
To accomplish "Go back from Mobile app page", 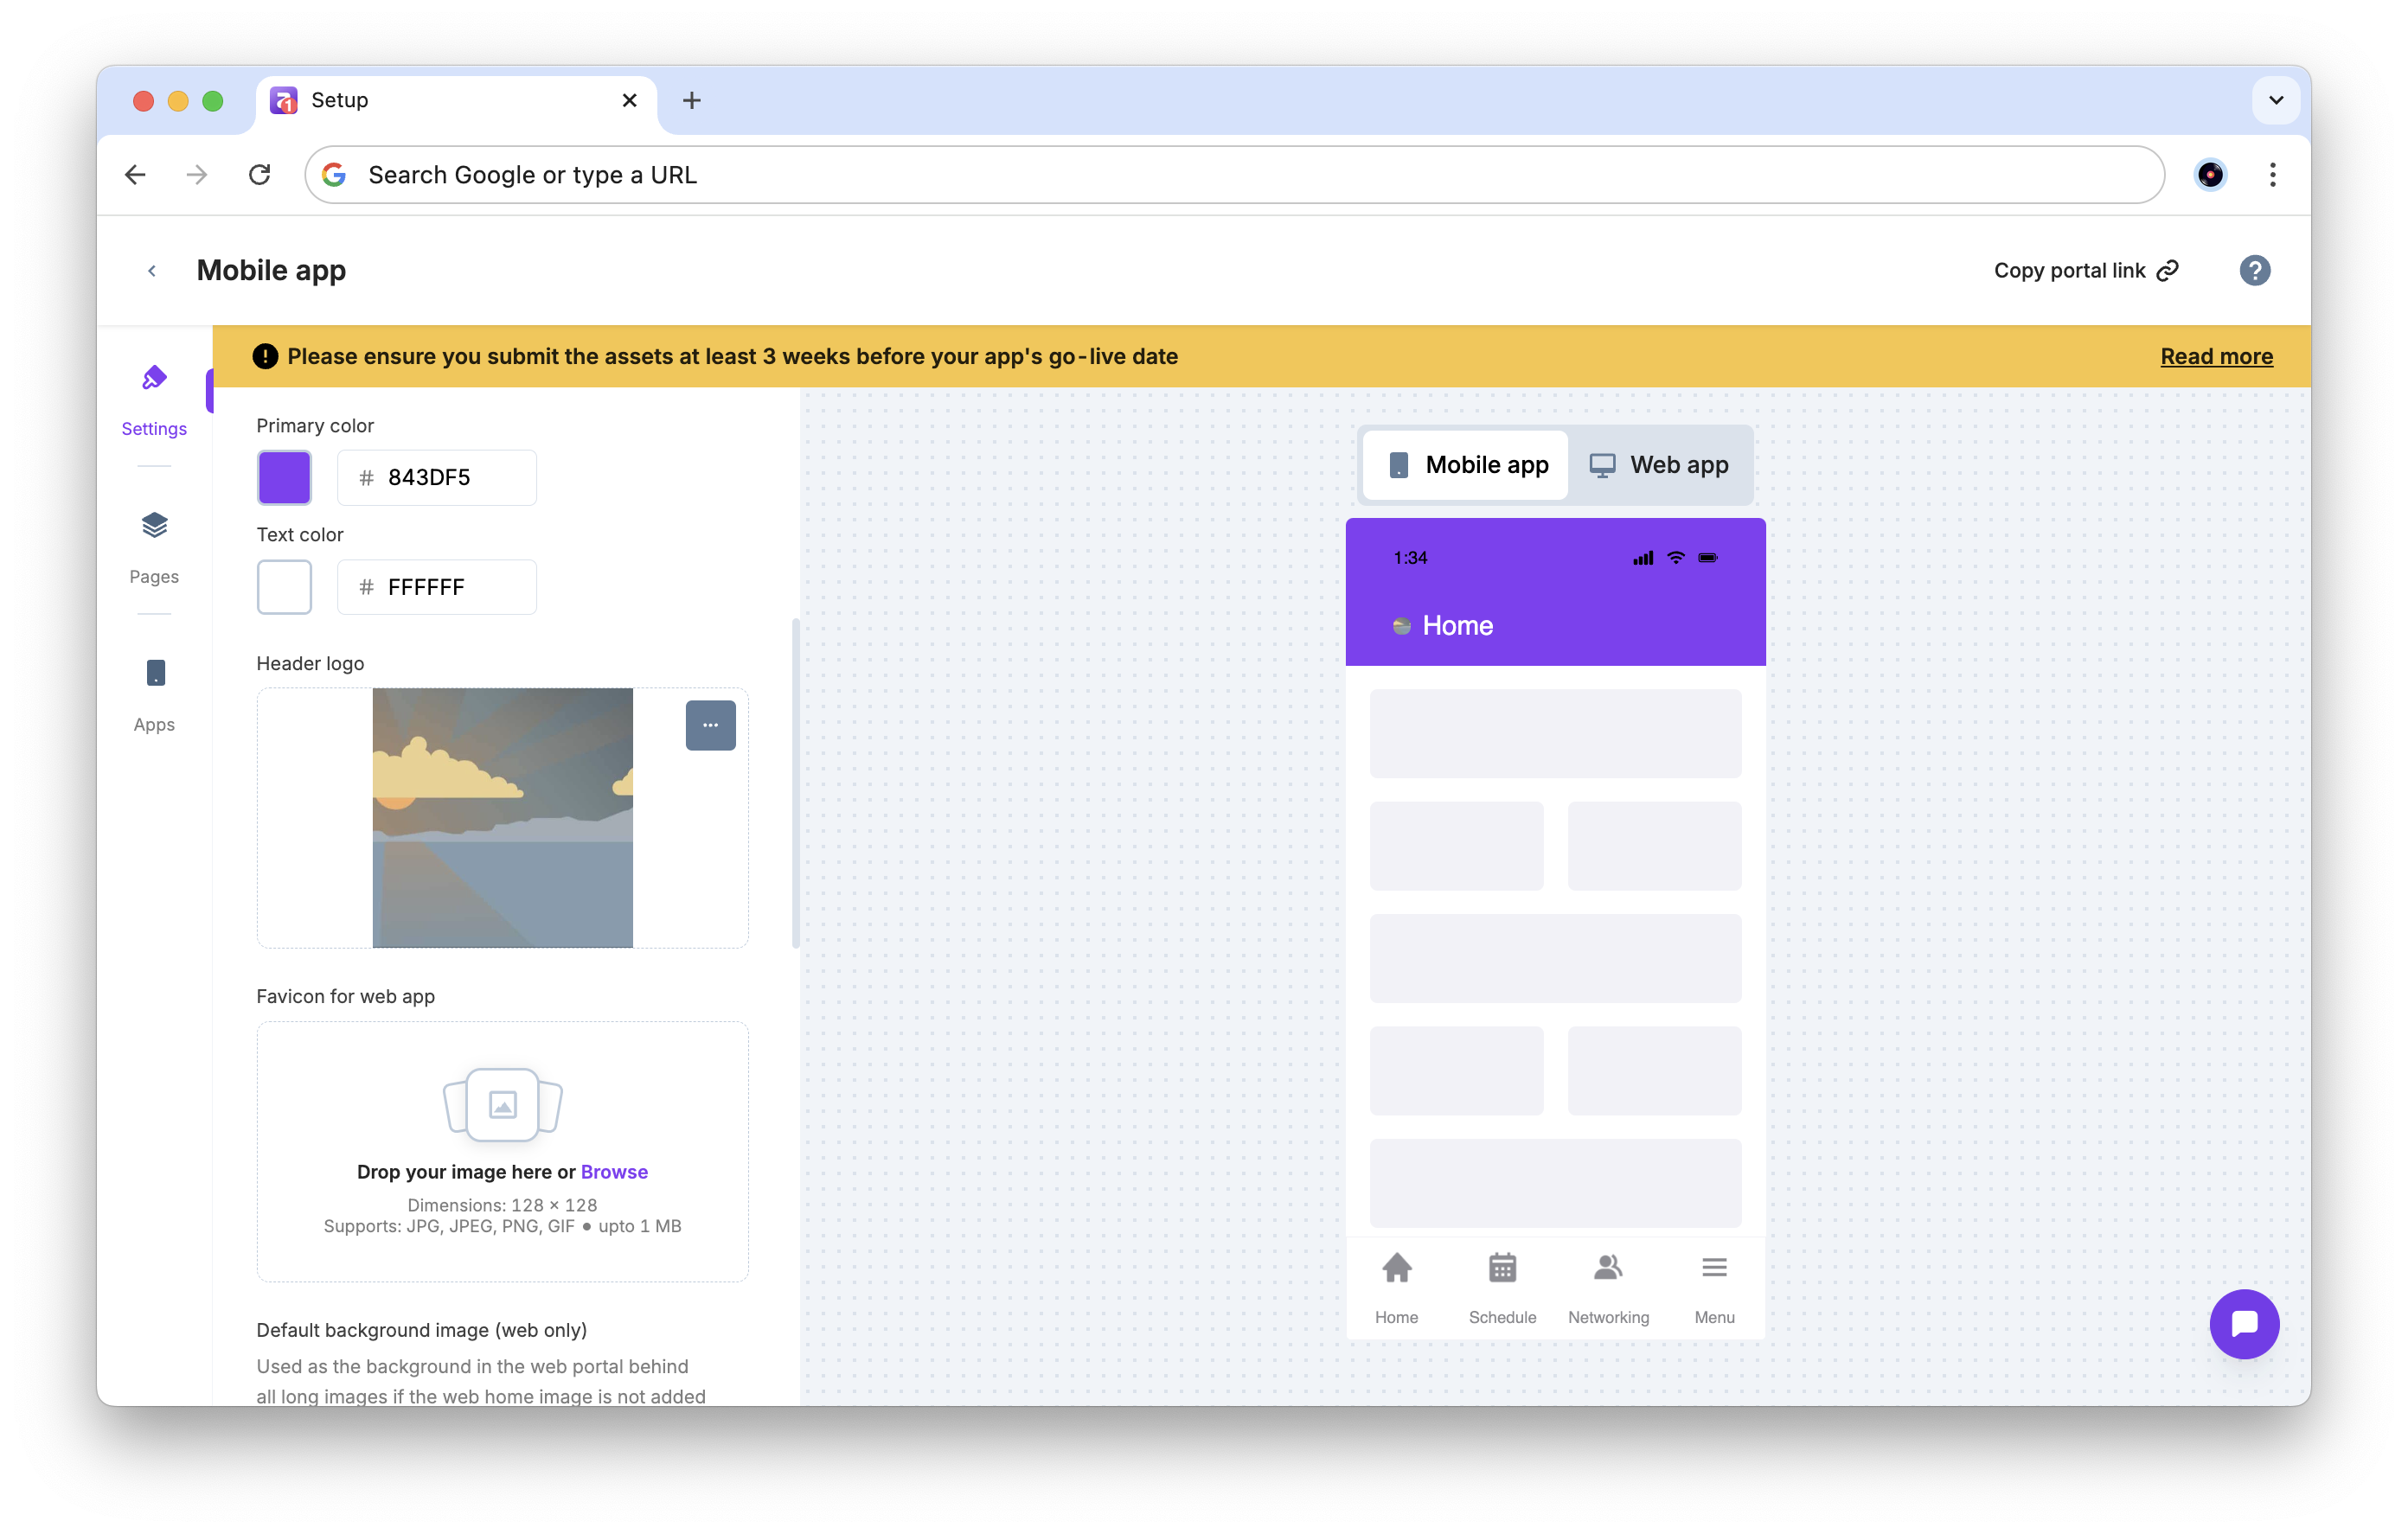I will tap(152, 271).
